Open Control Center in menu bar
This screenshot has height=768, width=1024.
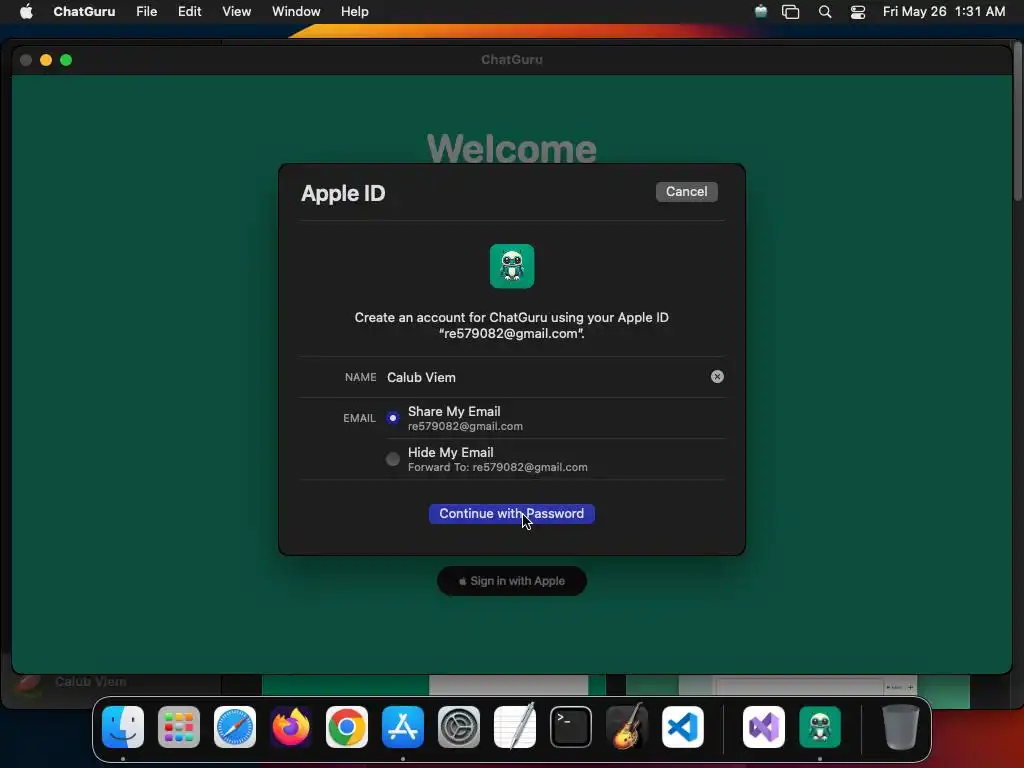pyautogui.click(x=857, y=11)
